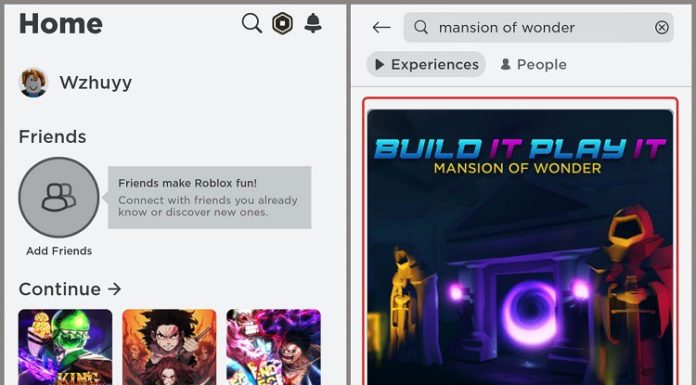Image resolution: width=696 pixels, height=385 pixels.
Task: Click the Friends section heading
Action: tap(52, 136)
